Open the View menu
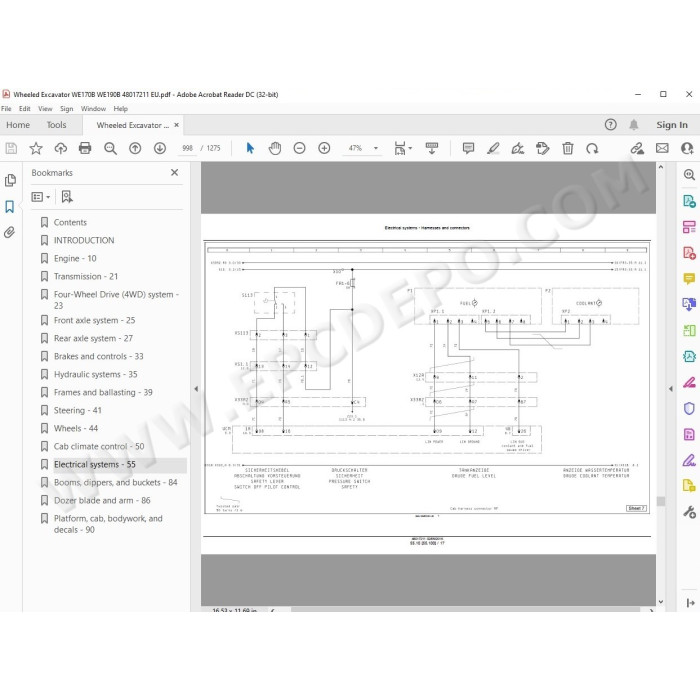The height and width of the screenshot is (700, 700). [x=45, y=108]
